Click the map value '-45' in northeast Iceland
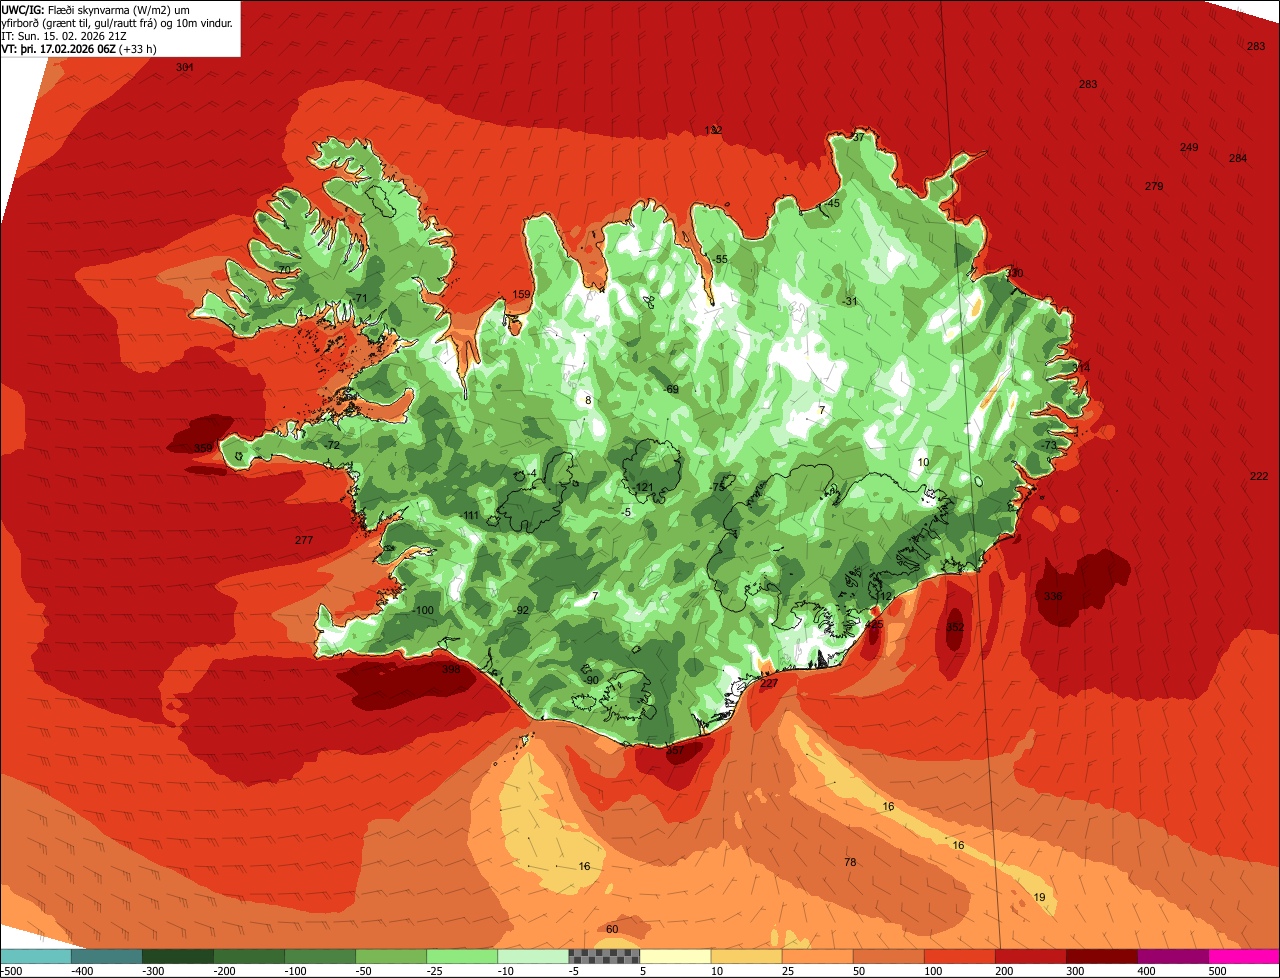 (832, 203)
